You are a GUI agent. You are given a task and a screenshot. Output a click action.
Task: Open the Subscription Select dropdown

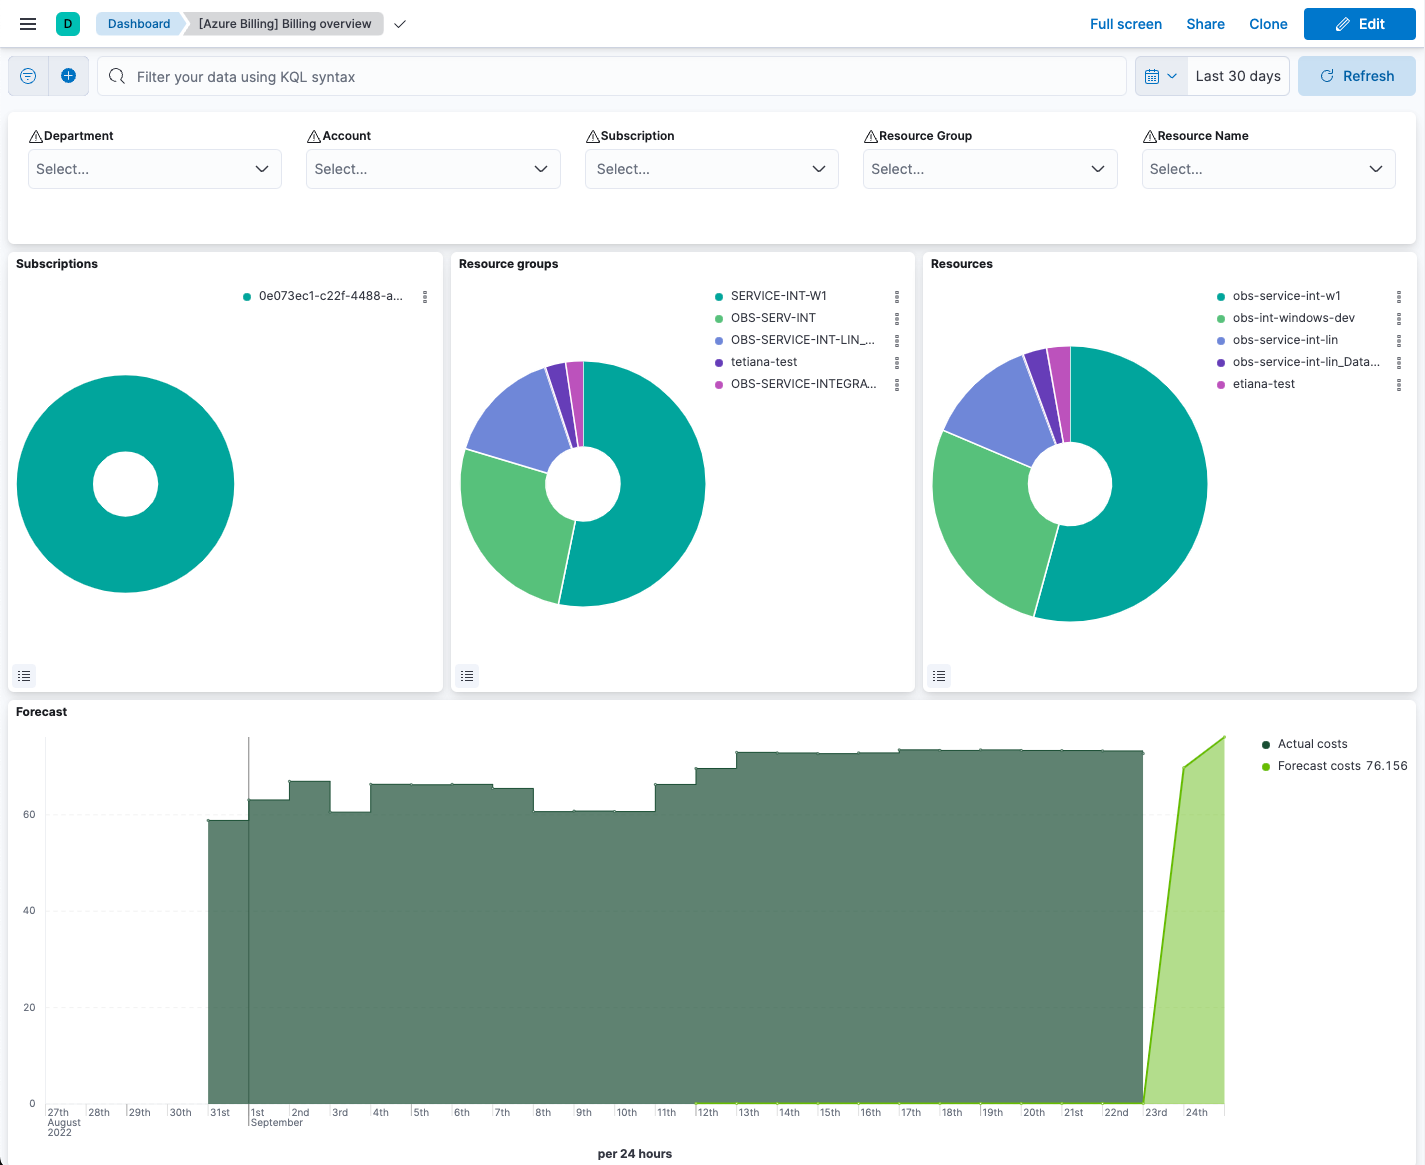tap(711, 168)
